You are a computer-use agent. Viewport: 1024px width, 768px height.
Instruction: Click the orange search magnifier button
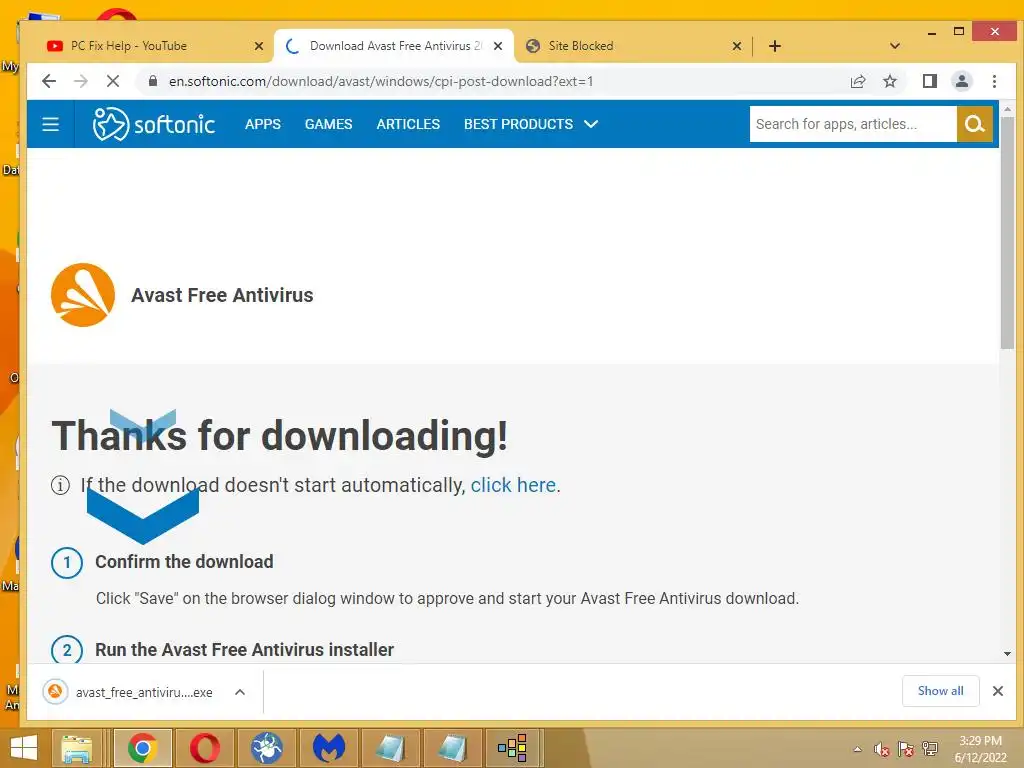click(x=974, y=124)
